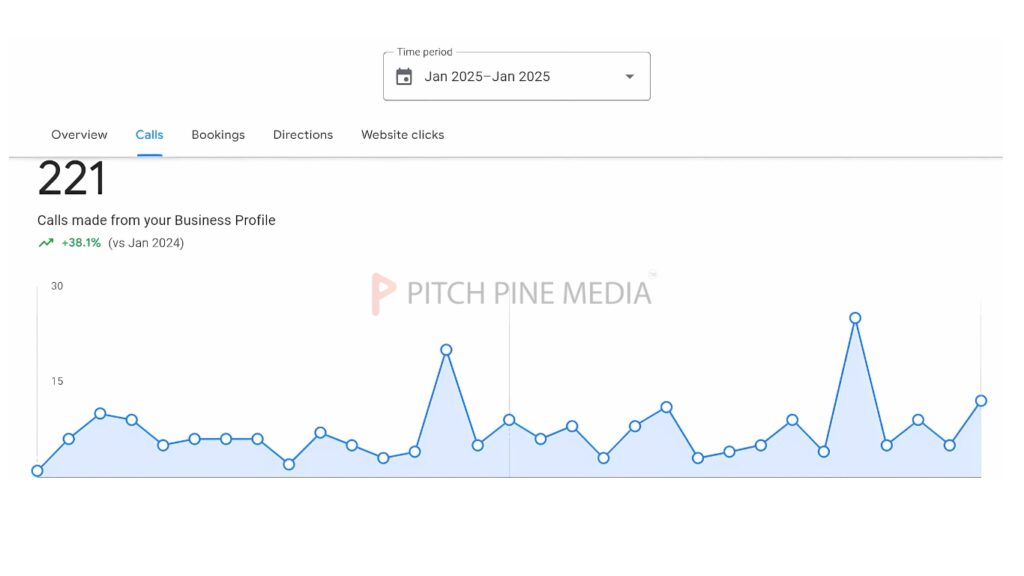Select the Calls tab
1024x576 pixels.
(150, 135)
